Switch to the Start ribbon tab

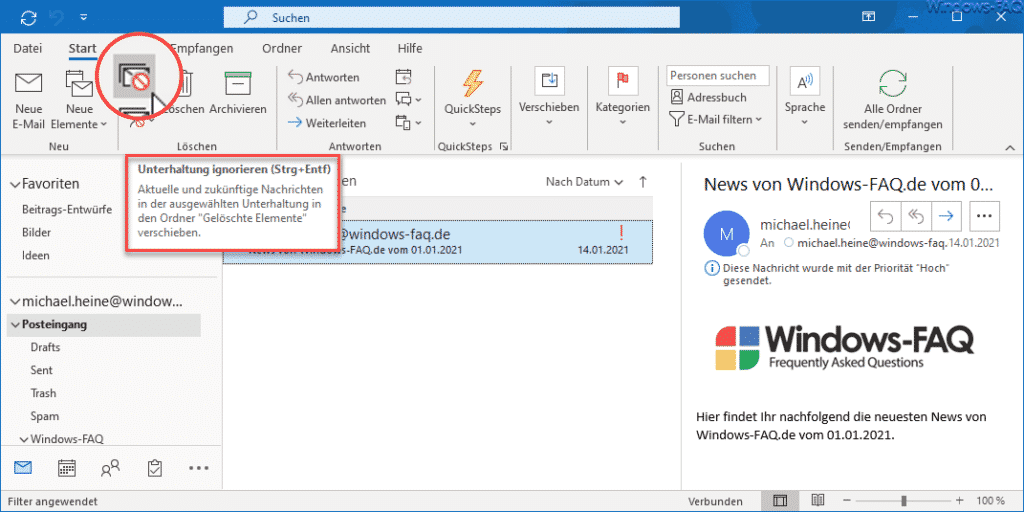click(x=82, y=48)
